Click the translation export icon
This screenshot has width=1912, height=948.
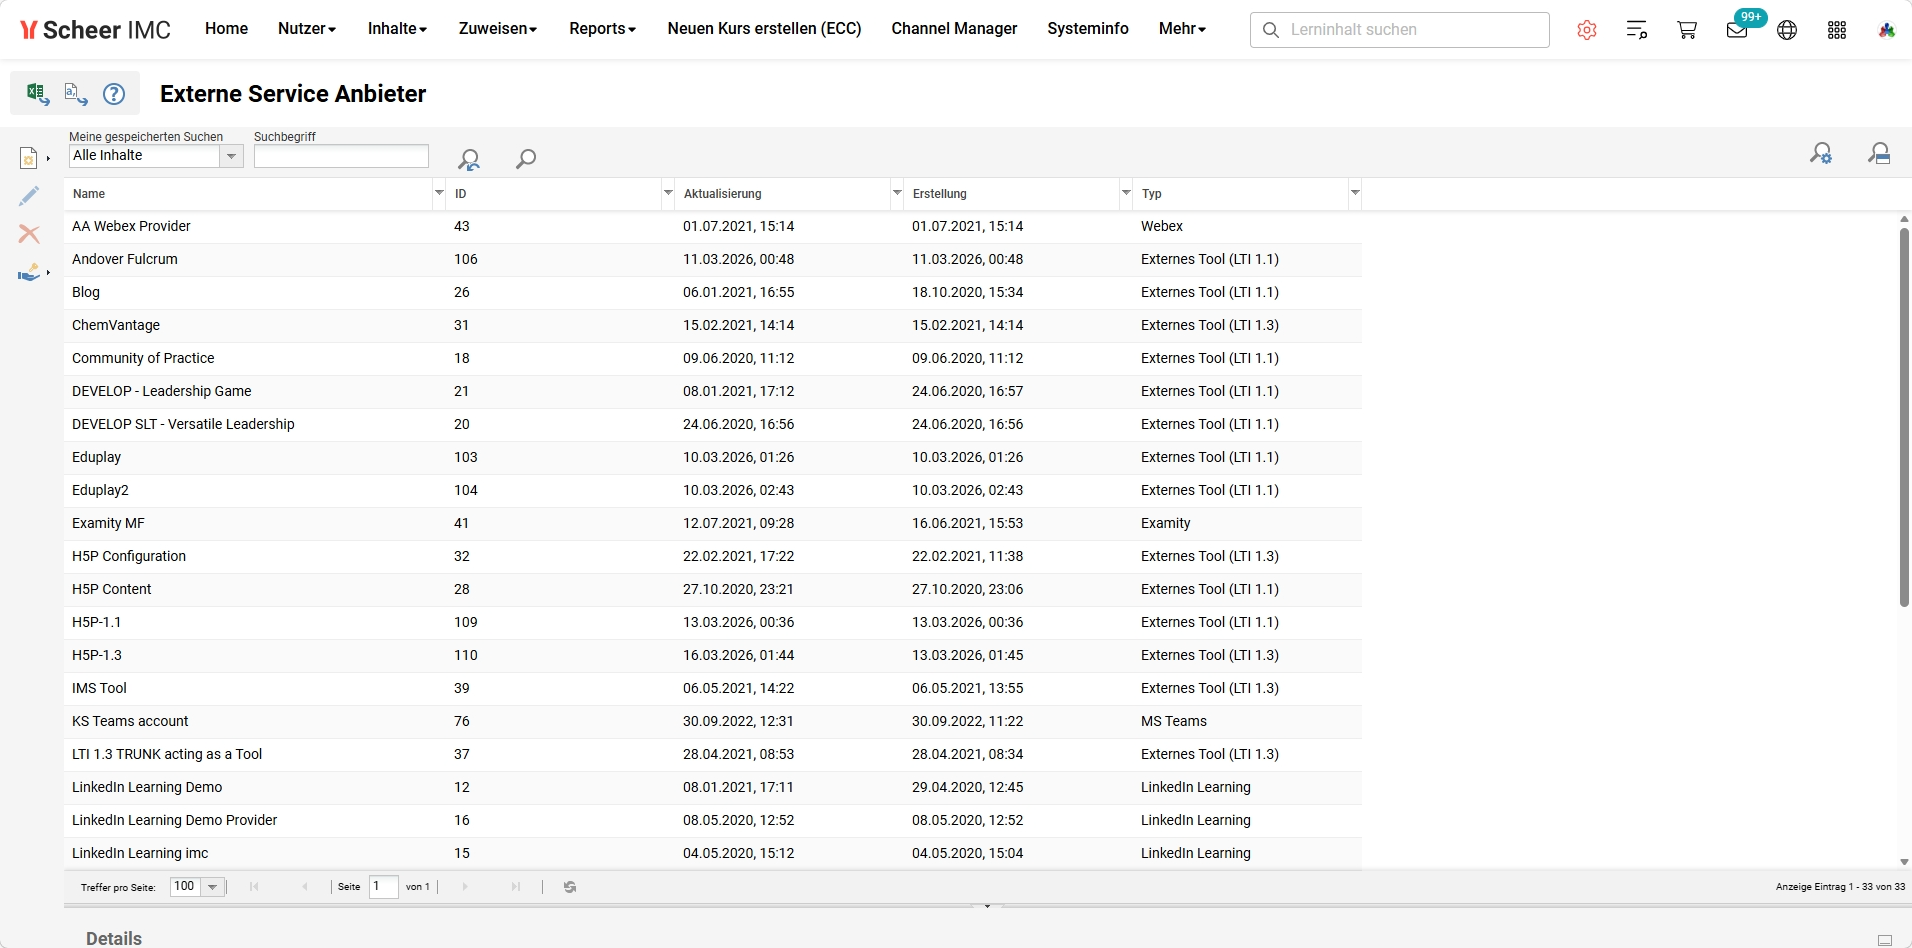[x=76, y=93]
